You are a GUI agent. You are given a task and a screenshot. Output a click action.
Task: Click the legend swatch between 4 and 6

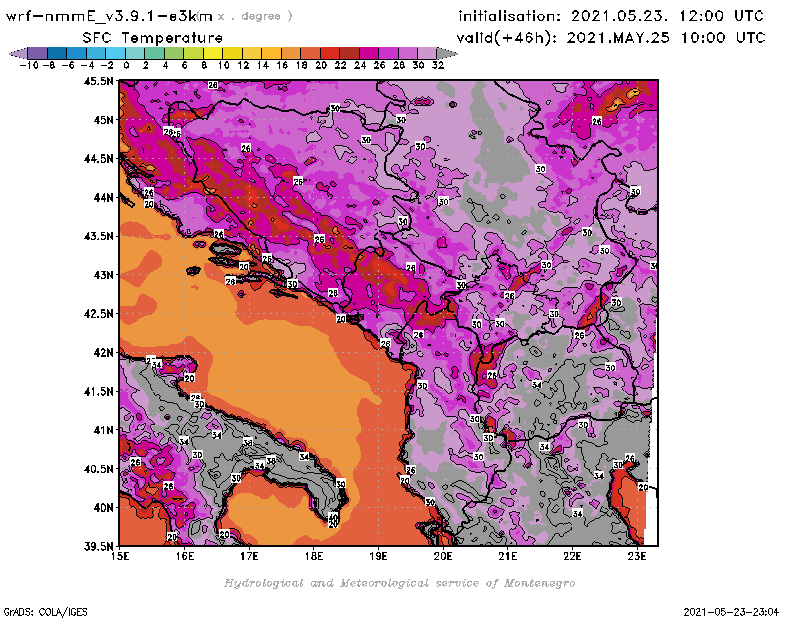pos(174,53)
